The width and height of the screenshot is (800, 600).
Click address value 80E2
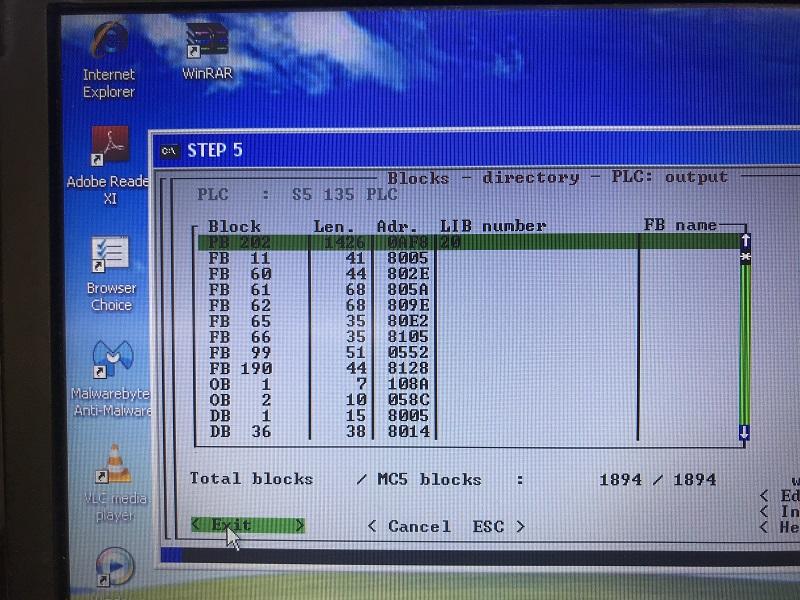(x=408, y=321)
